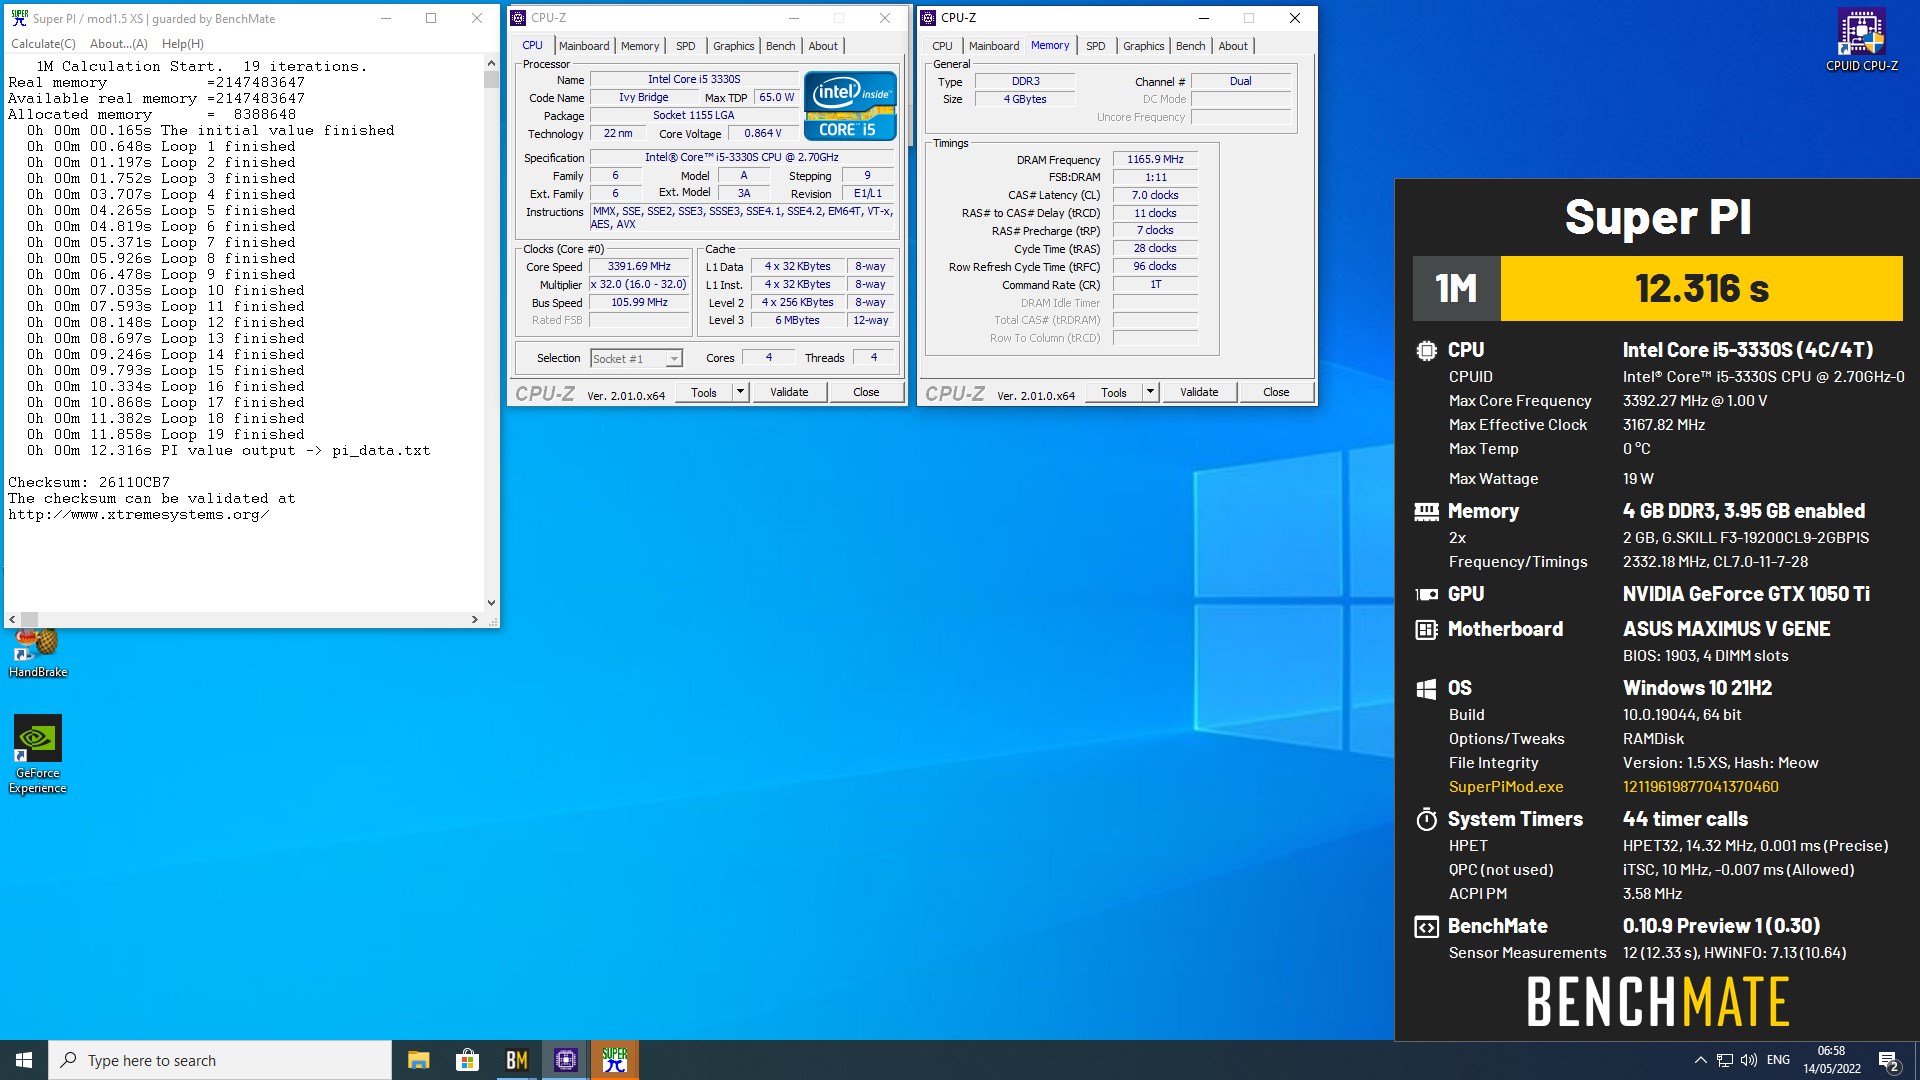The width and height of the screenshot is (1920, 1080).
Task: Switch to Memory tab in first CPU-Z
Action: [x=640, y=46]
